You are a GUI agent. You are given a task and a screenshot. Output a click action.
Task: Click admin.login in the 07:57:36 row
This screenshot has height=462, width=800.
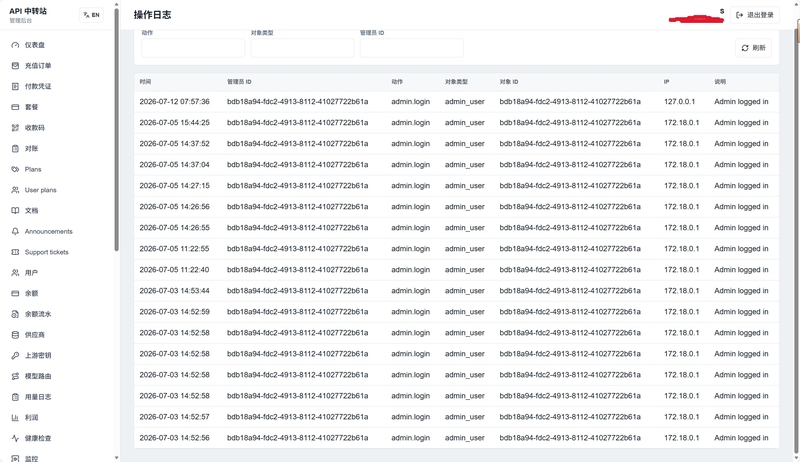pyautogui.click(x=411, y=102)
